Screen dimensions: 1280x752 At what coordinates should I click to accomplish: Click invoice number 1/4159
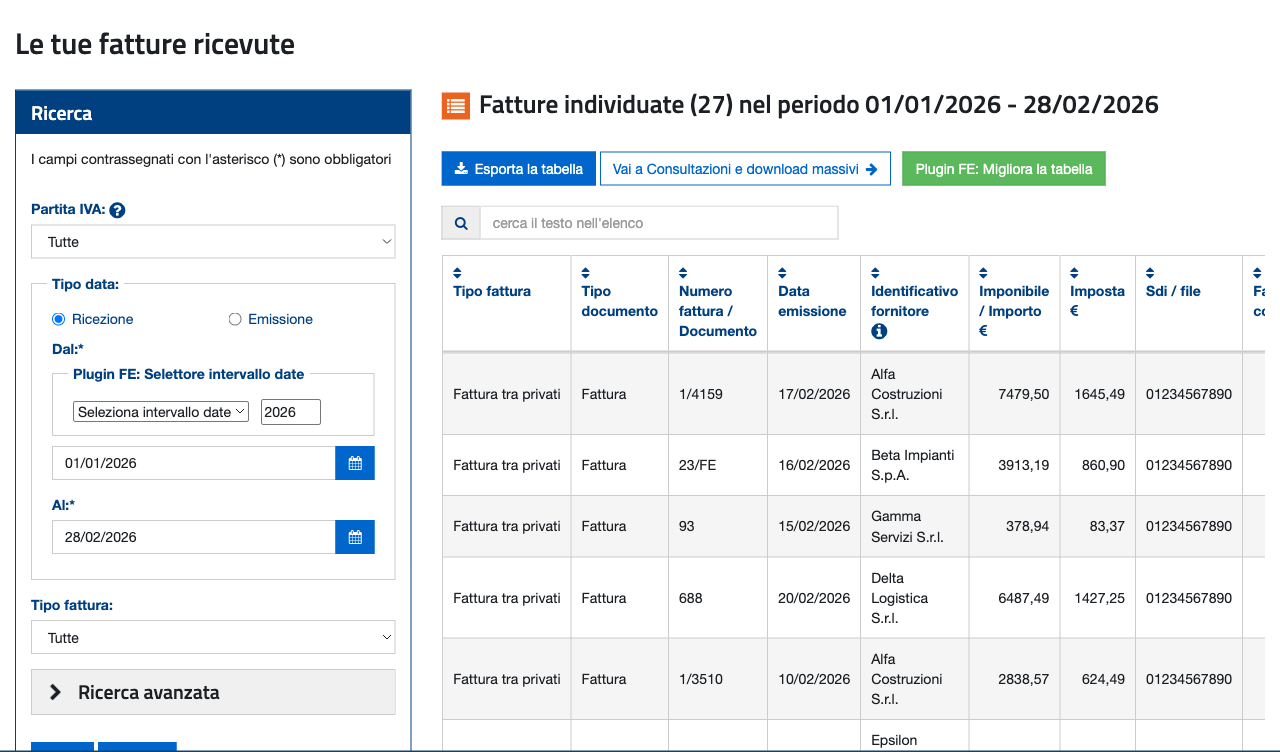[703, 394]
